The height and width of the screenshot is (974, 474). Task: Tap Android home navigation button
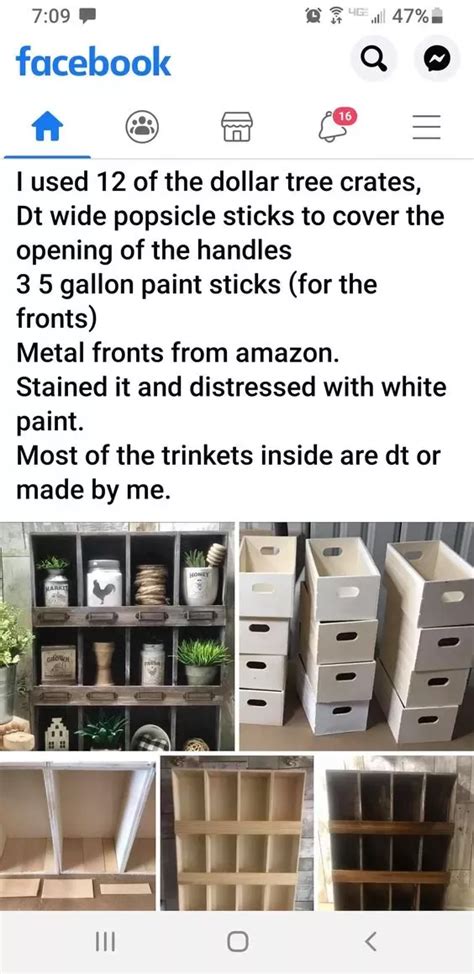point(237,942)
